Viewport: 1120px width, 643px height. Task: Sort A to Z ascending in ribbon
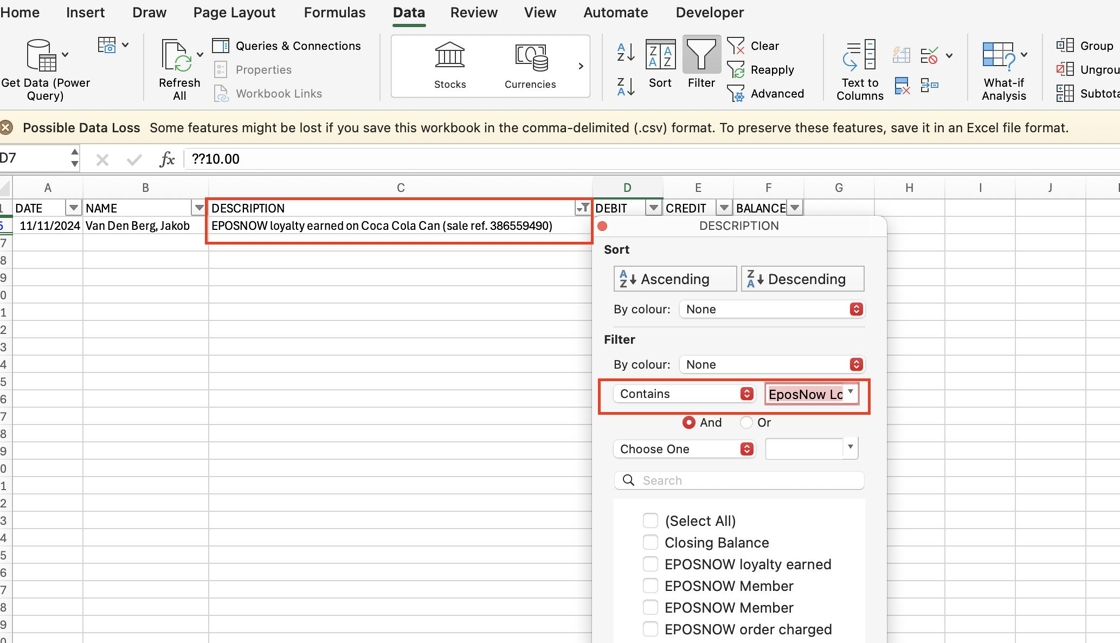pyautogui.click(x=626, y=51)
